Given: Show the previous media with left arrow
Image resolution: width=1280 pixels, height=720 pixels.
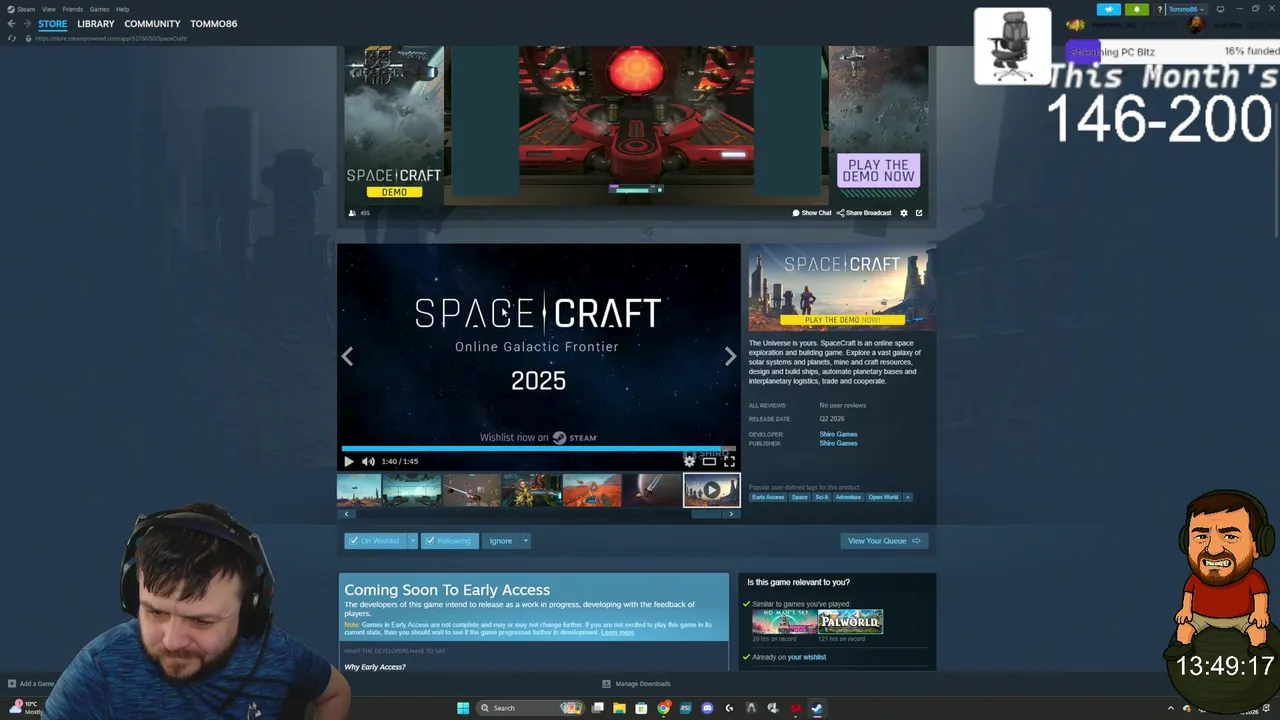Looking at the screenshot, I should 347,356.
